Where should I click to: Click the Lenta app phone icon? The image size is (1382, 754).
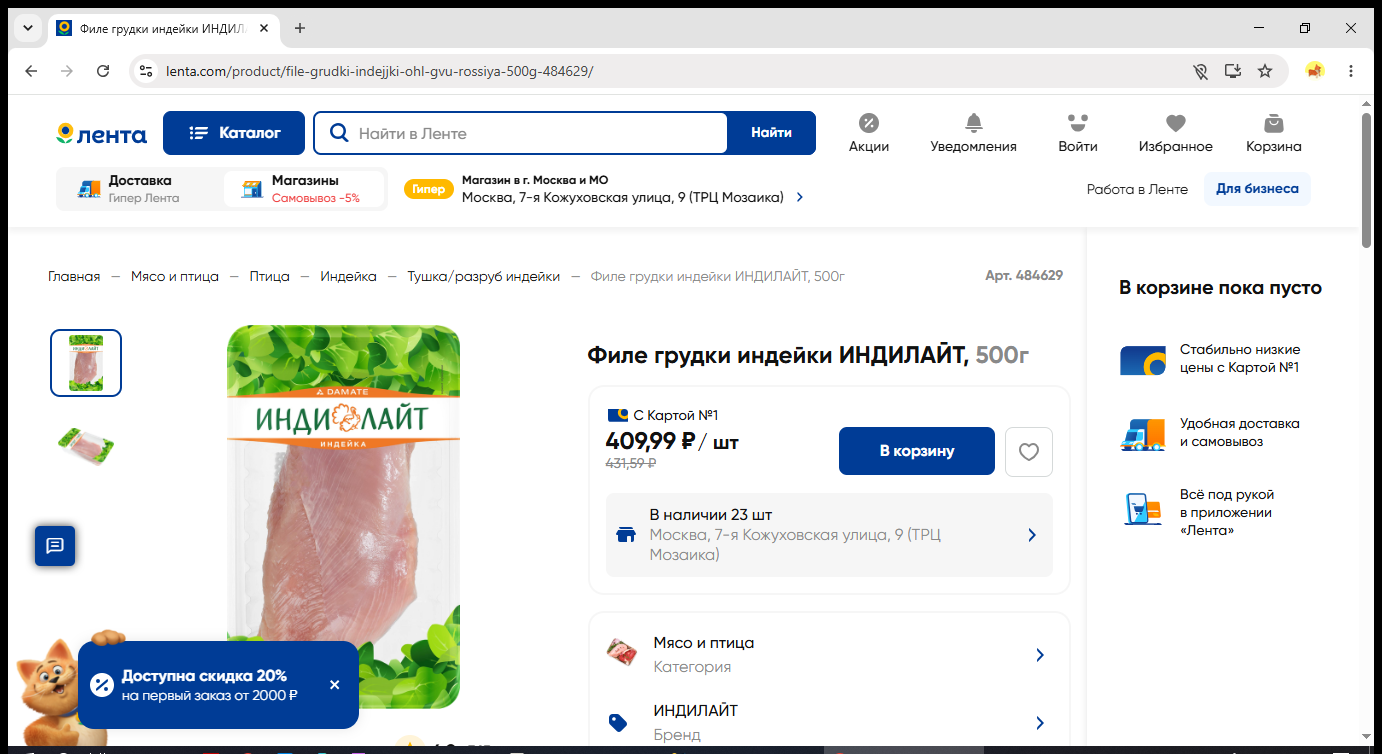tap(1142, 508)
